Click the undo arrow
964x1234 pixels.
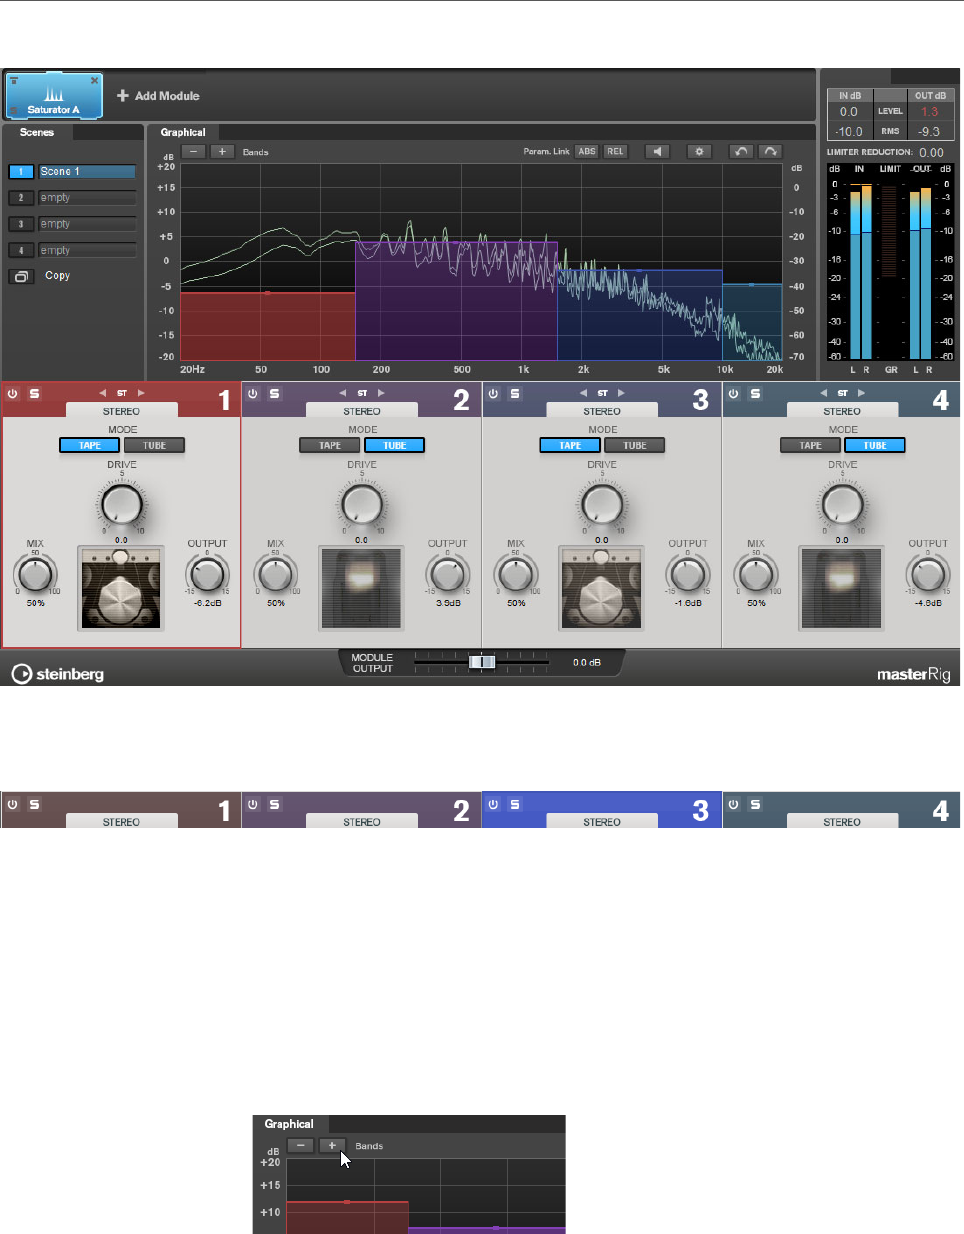tap(740, 152)
